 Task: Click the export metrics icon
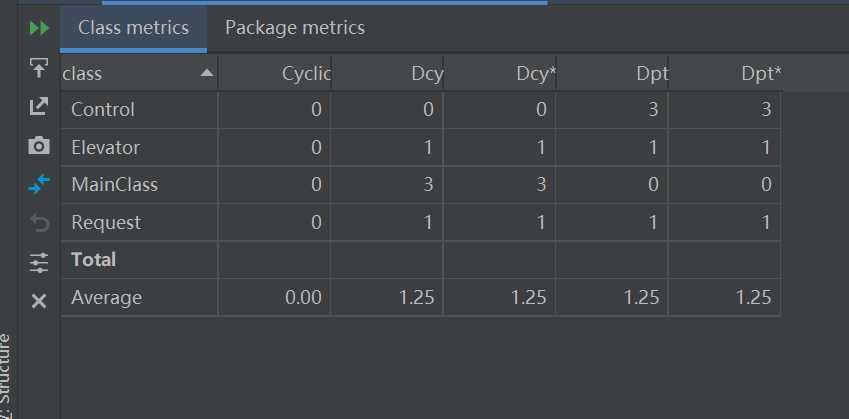tap(39, 107)
